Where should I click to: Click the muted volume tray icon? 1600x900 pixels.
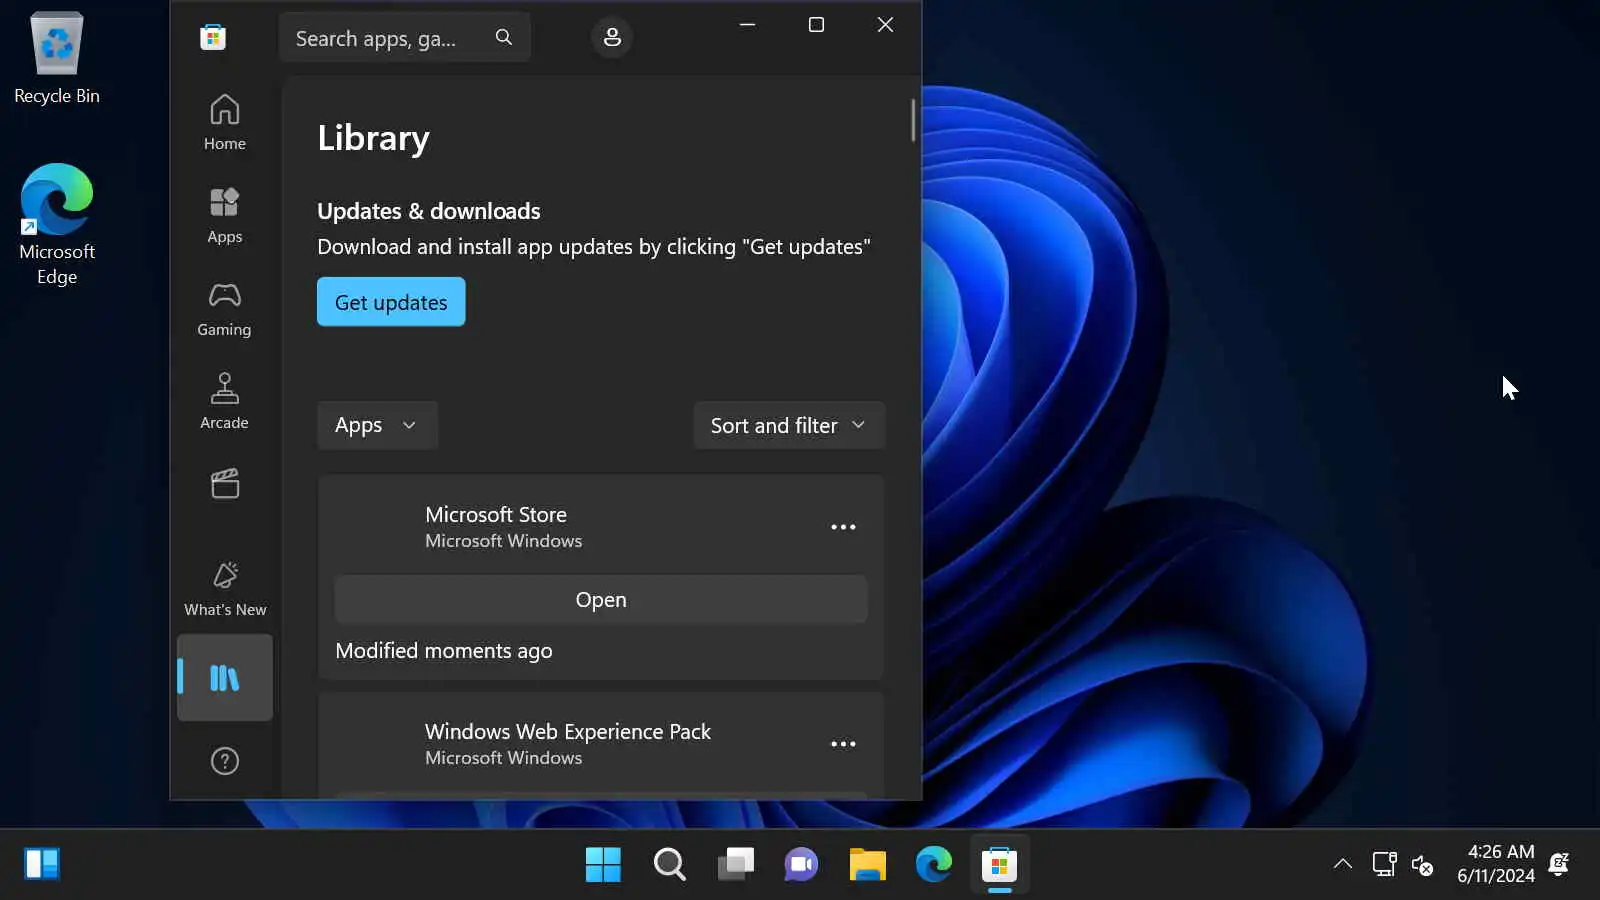coord(1423,865)
